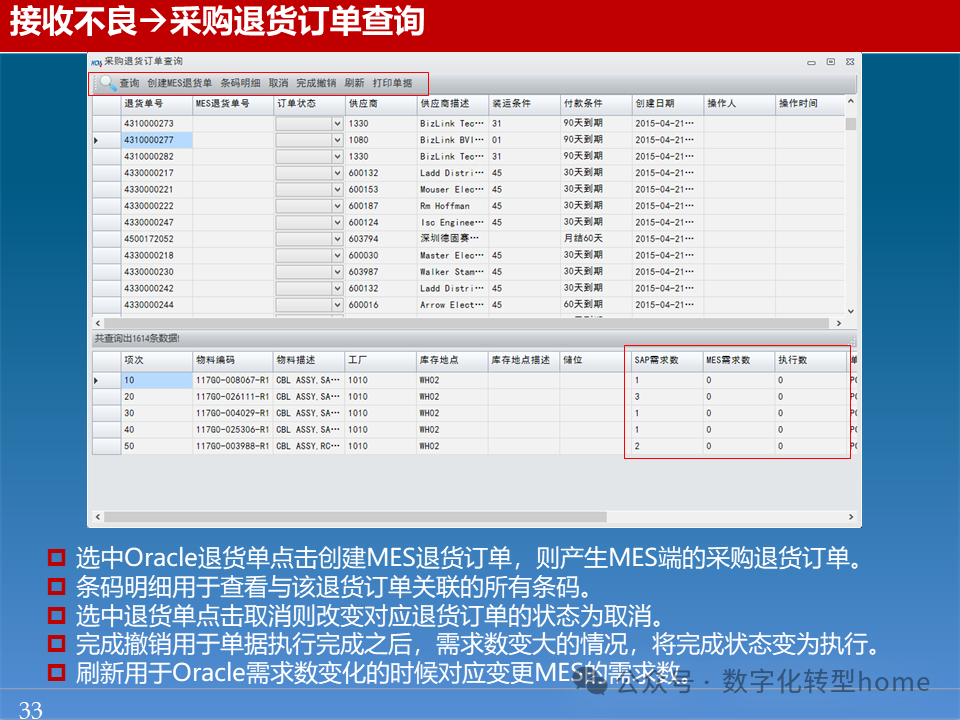960x720 pixels.
Task: Click the 供应商描述 column header
Action: pos(452,104)
